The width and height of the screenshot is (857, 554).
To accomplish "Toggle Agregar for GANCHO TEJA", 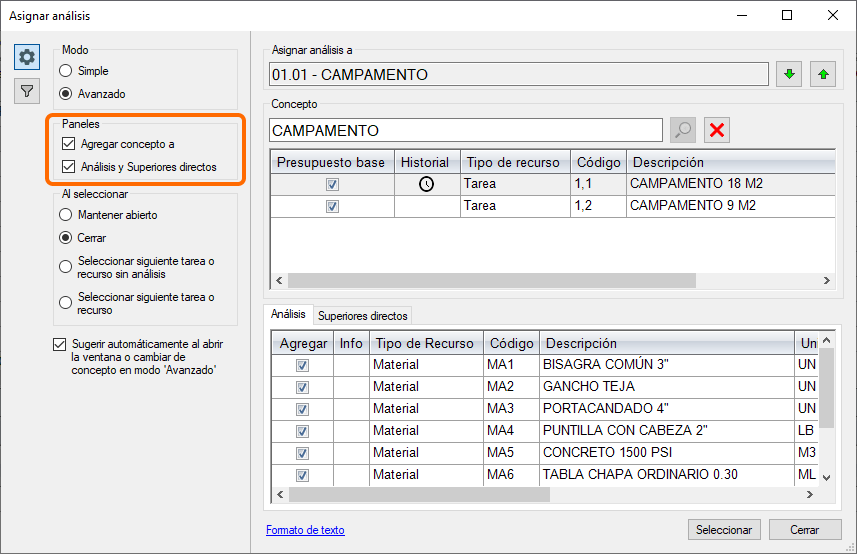I will point(302,387).
